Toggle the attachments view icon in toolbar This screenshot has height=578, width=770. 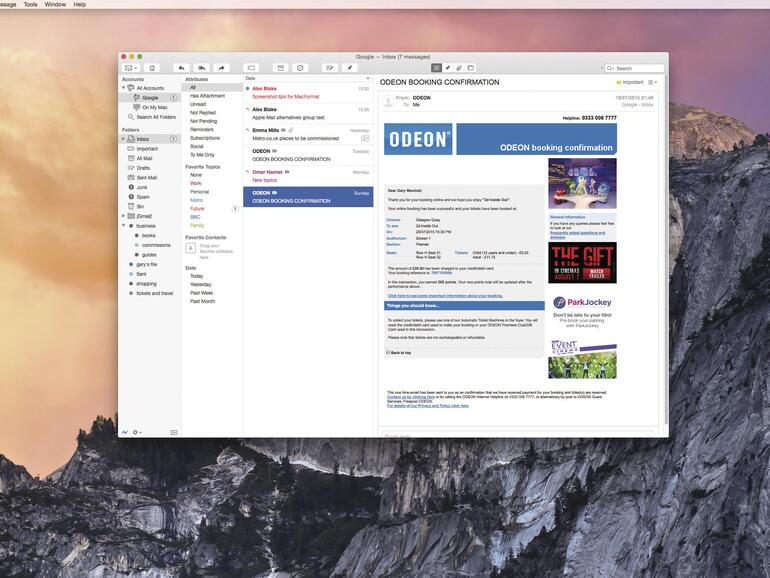click(x=459, y=68)
